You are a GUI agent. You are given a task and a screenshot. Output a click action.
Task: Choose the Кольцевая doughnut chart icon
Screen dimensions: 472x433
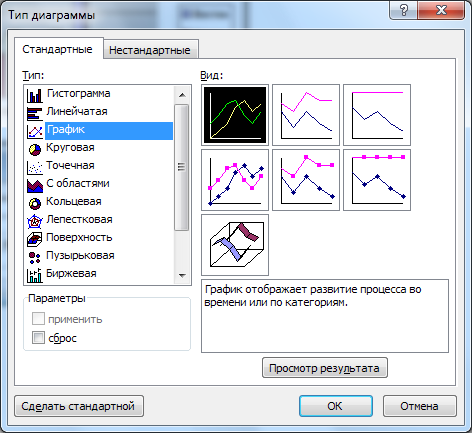point(35,203)
